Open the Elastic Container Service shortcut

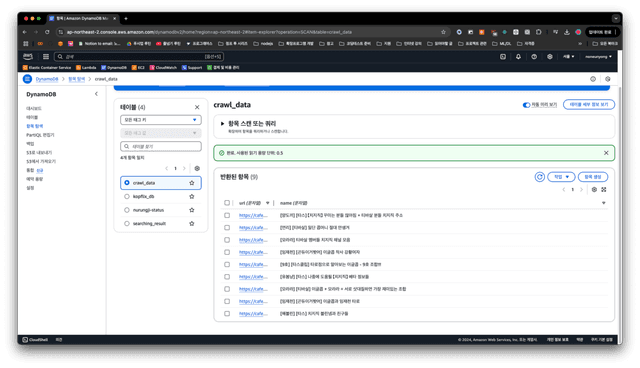(47, 67)
